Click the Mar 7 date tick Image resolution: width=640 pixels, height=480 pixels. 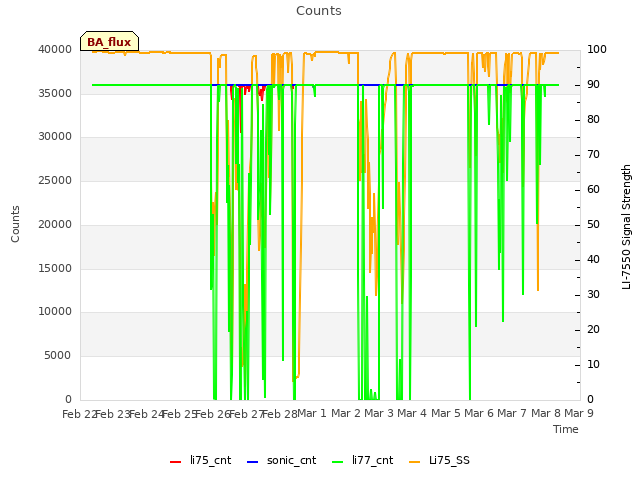click(512, 414)
